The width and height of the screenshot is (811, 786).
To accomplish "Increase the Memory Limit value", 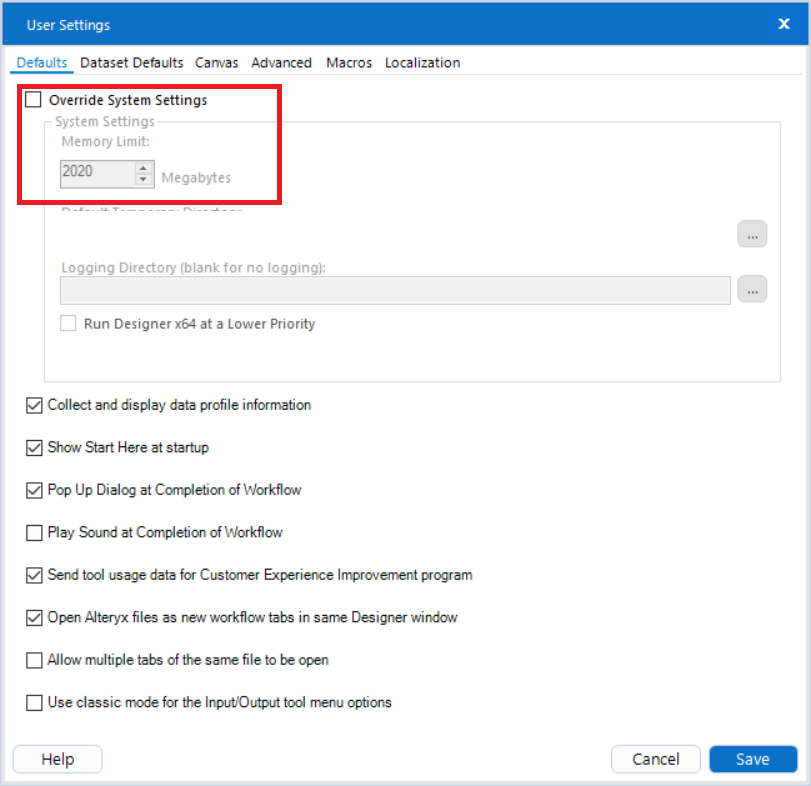I will click(142, 168).
